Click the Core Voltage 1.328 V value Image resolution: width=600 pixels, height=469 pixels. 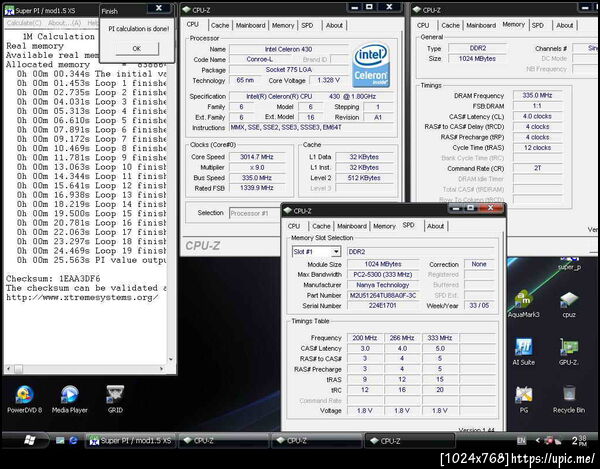click(x=329, y=80)
